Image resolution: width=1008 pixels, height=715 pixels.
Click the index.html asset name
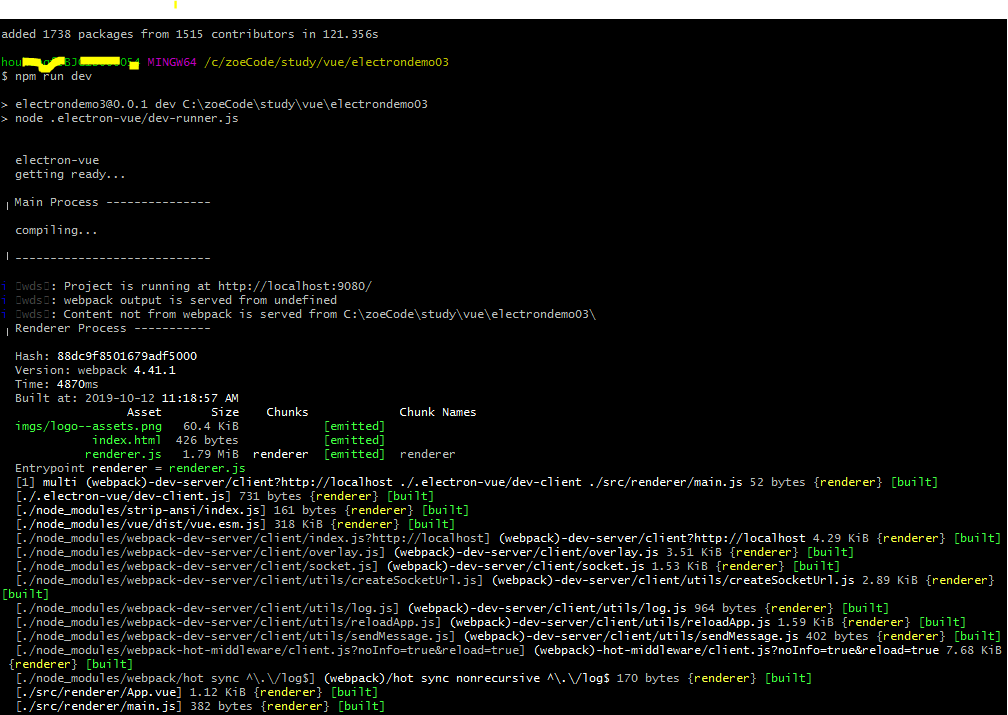(127, 440)
